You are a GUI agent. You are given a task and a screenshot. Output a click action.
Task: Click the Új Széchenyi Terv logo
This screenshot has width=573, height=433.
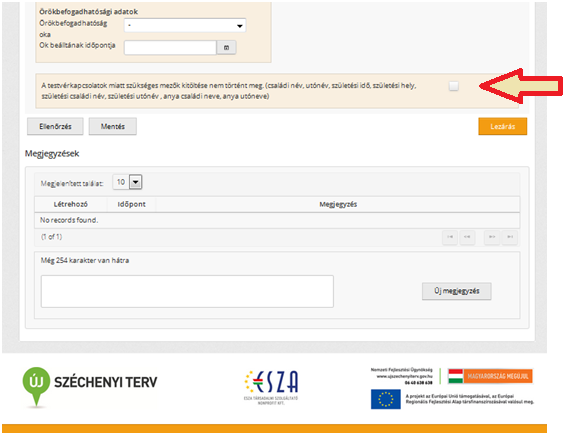tap(90, 386)
